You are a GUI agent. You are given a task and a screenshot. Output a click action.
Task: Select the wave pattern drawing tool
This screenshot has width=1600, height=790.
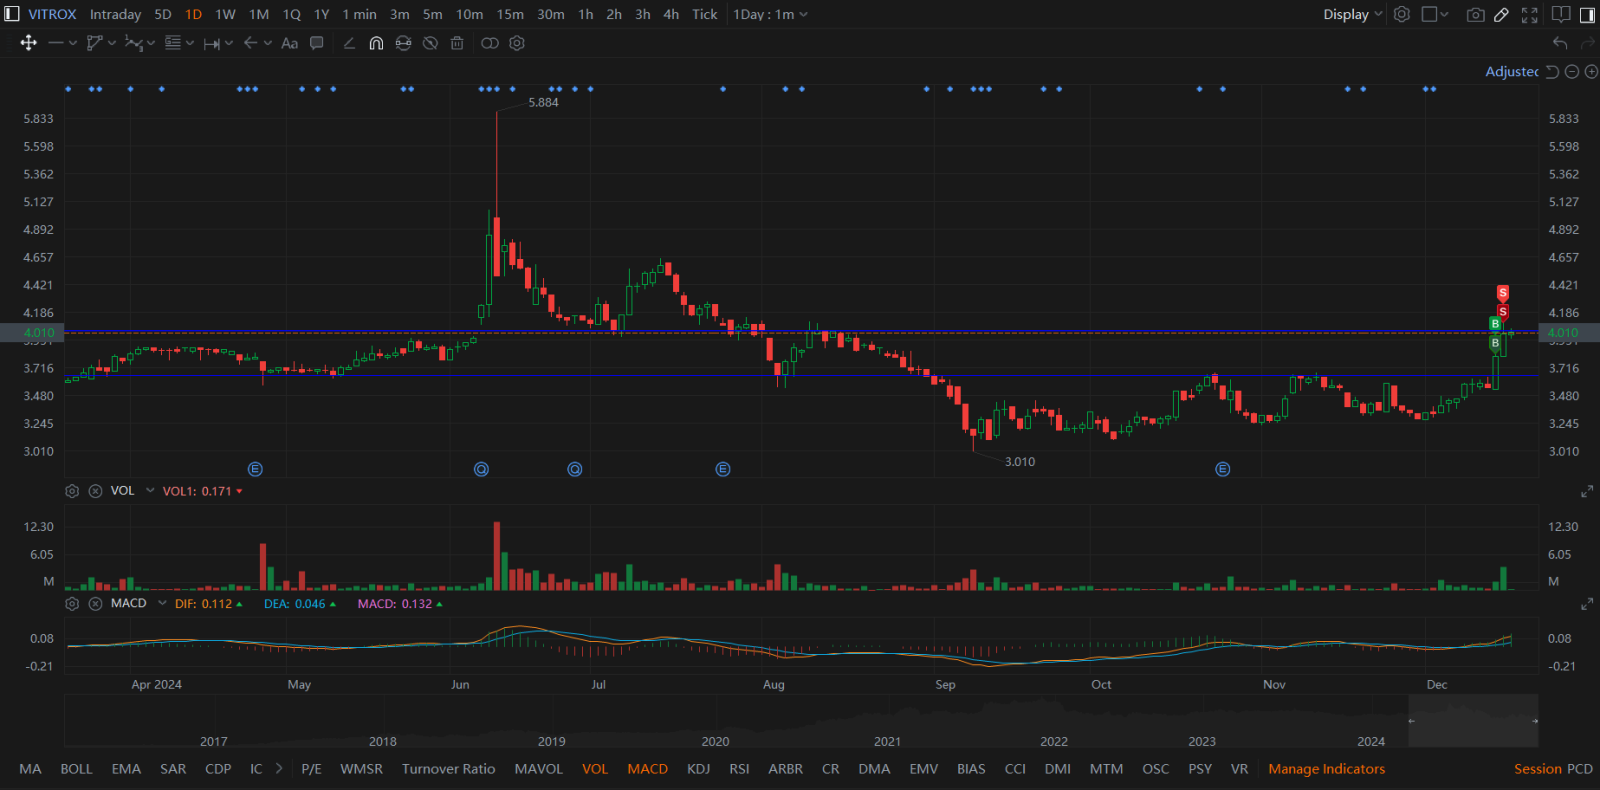(x=134, y=43)
